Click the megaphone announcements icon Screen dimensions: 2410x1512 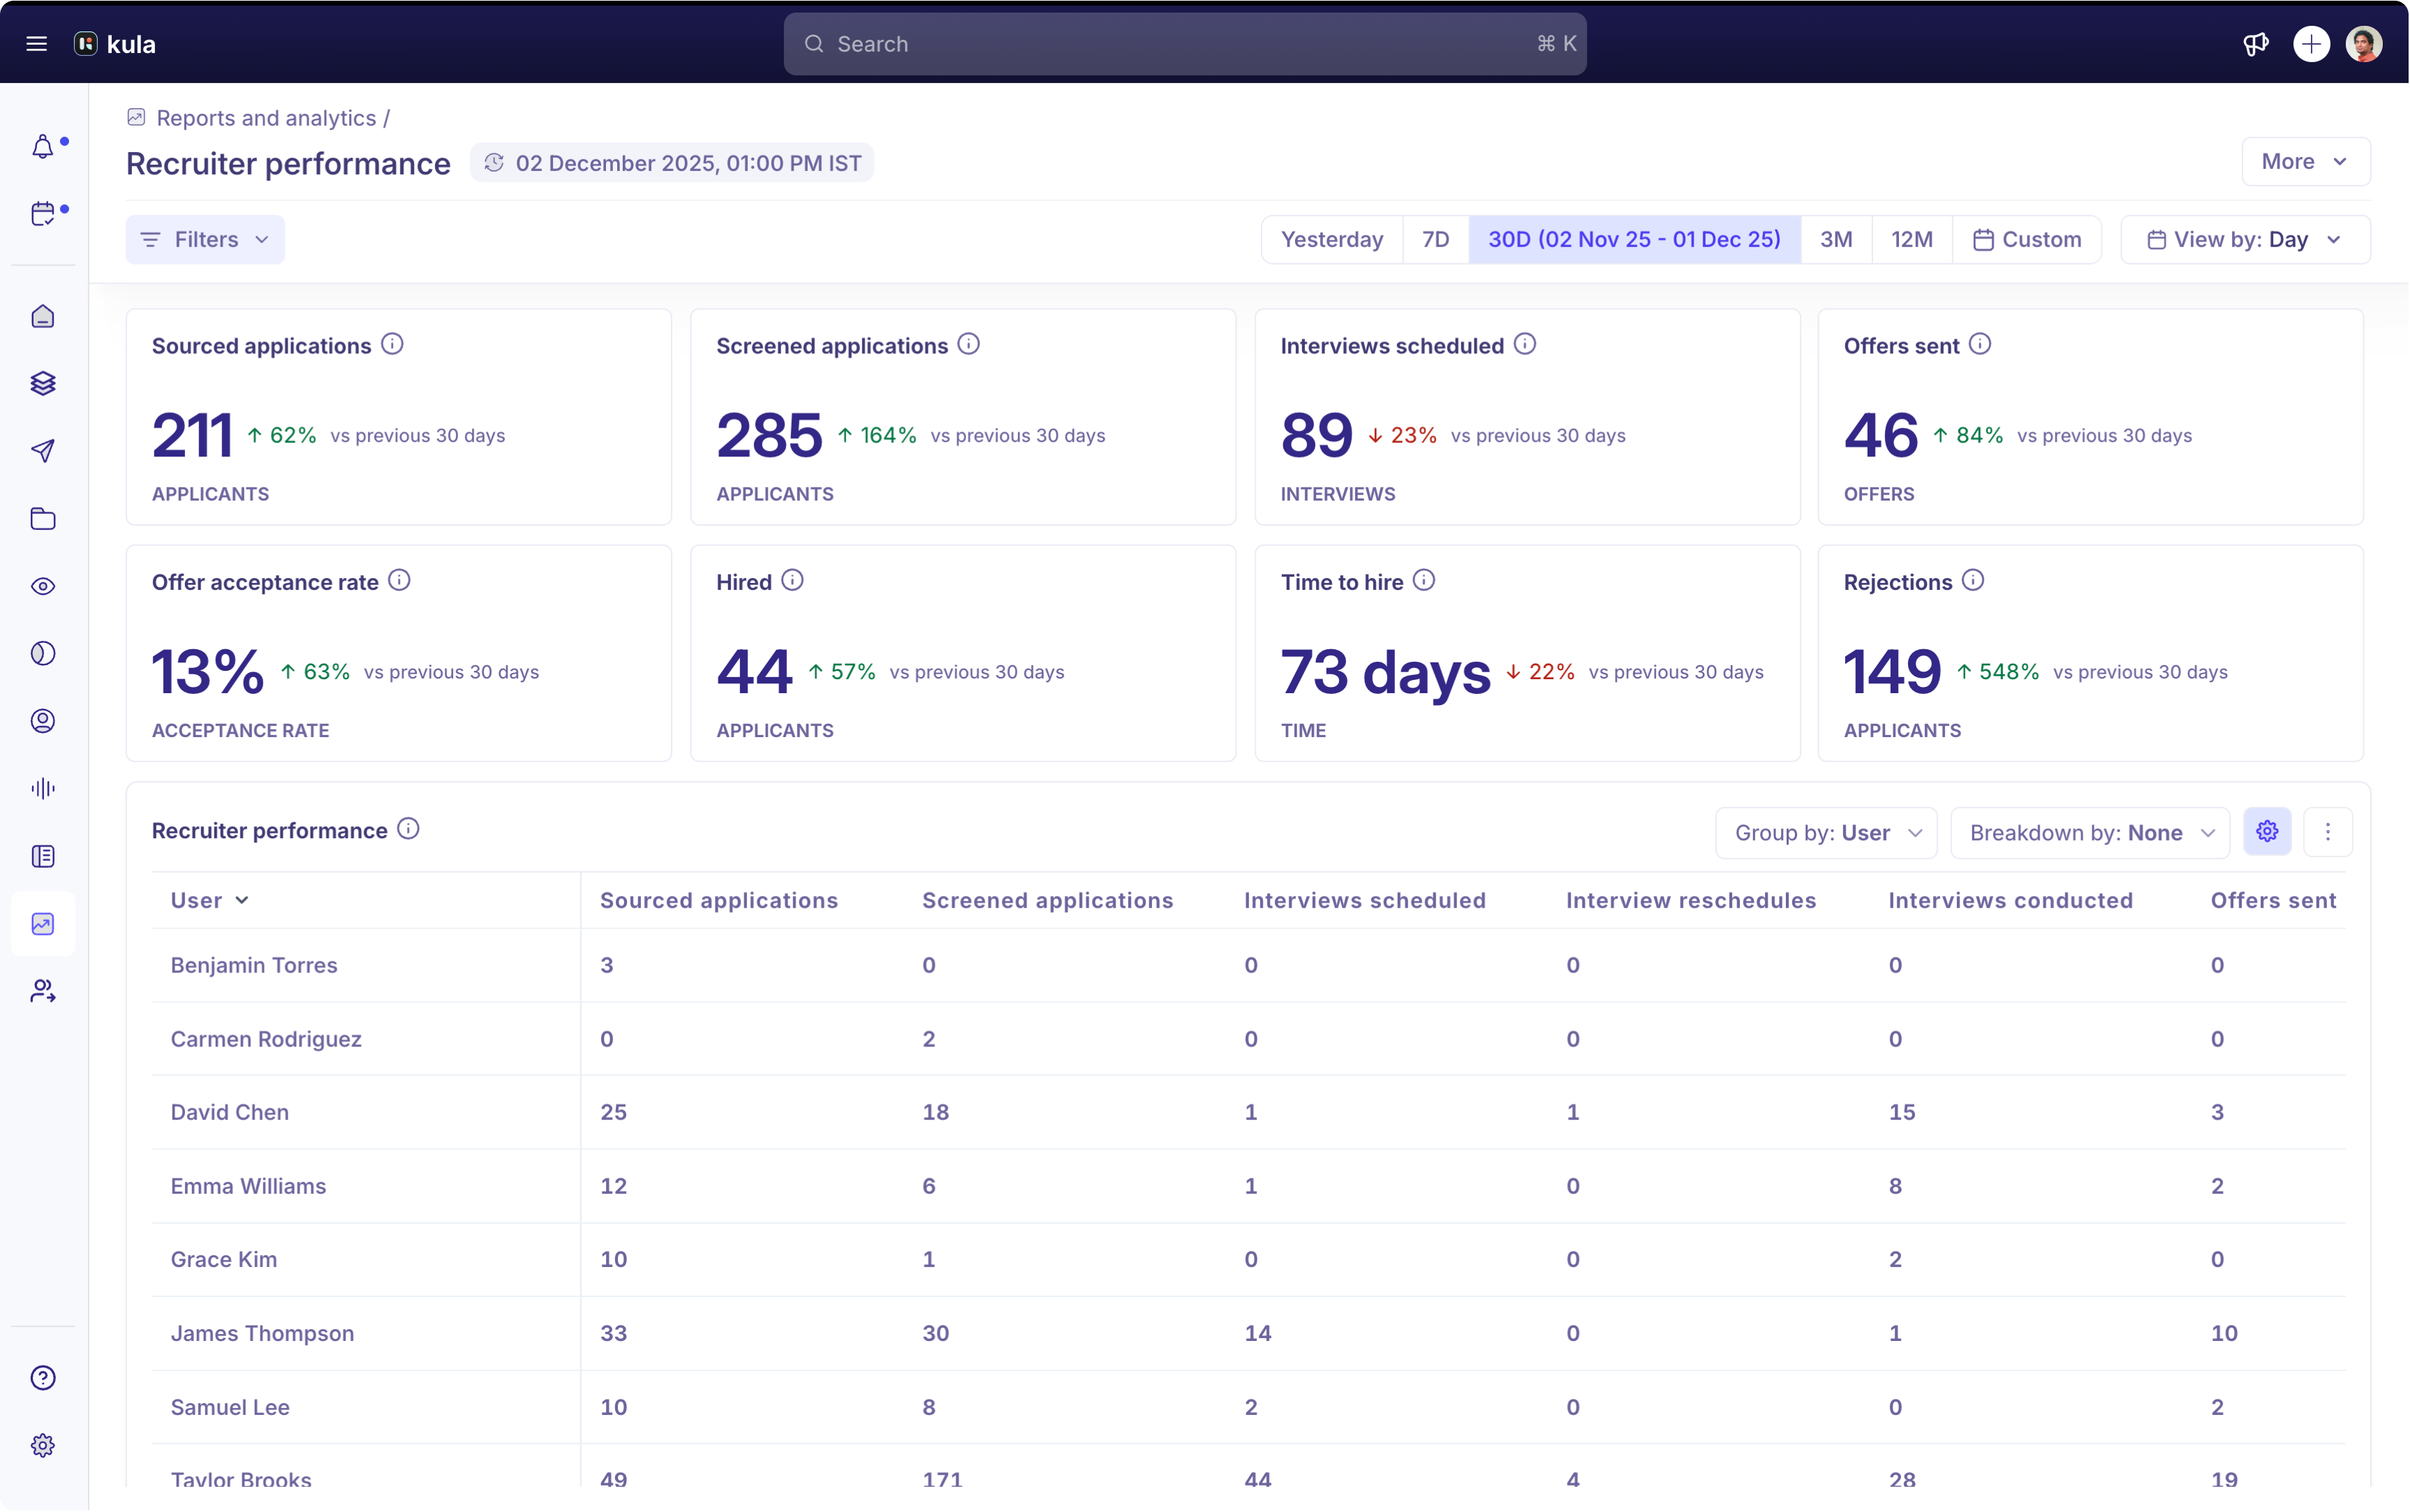click(x=2256, y=43)
